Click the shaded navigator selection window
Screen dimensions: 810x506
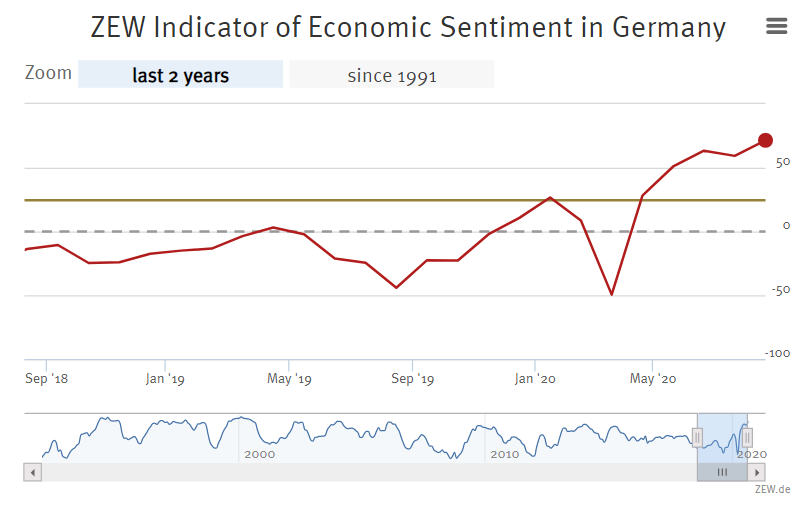tap(722, 425)
